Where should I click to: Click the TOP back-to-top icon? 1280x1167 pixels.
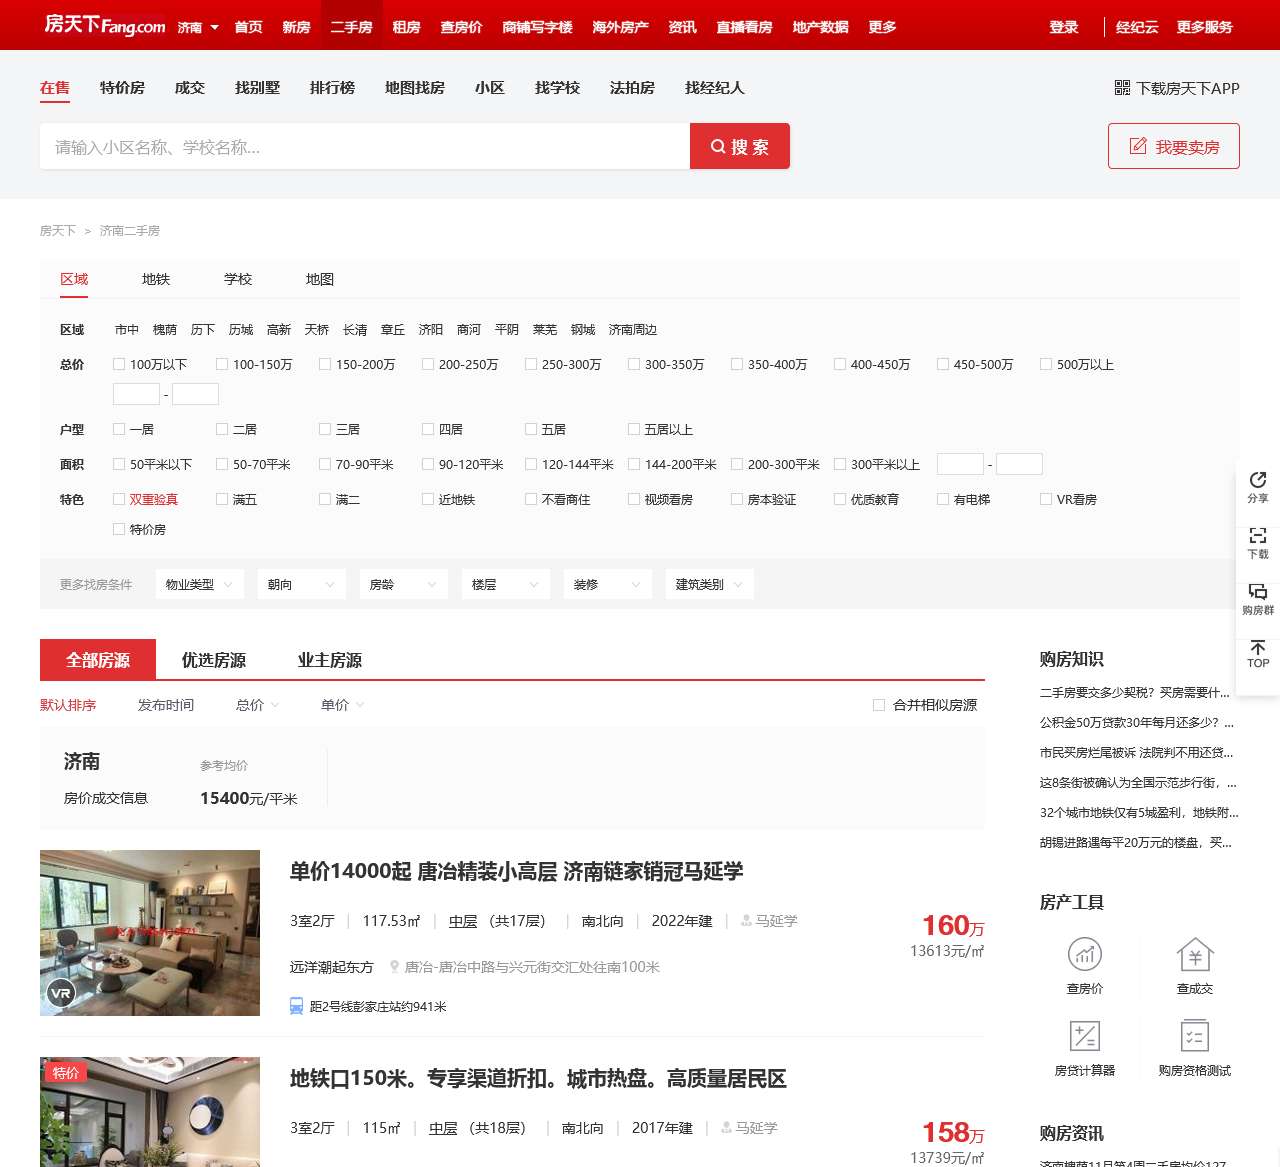point(1257,655)
